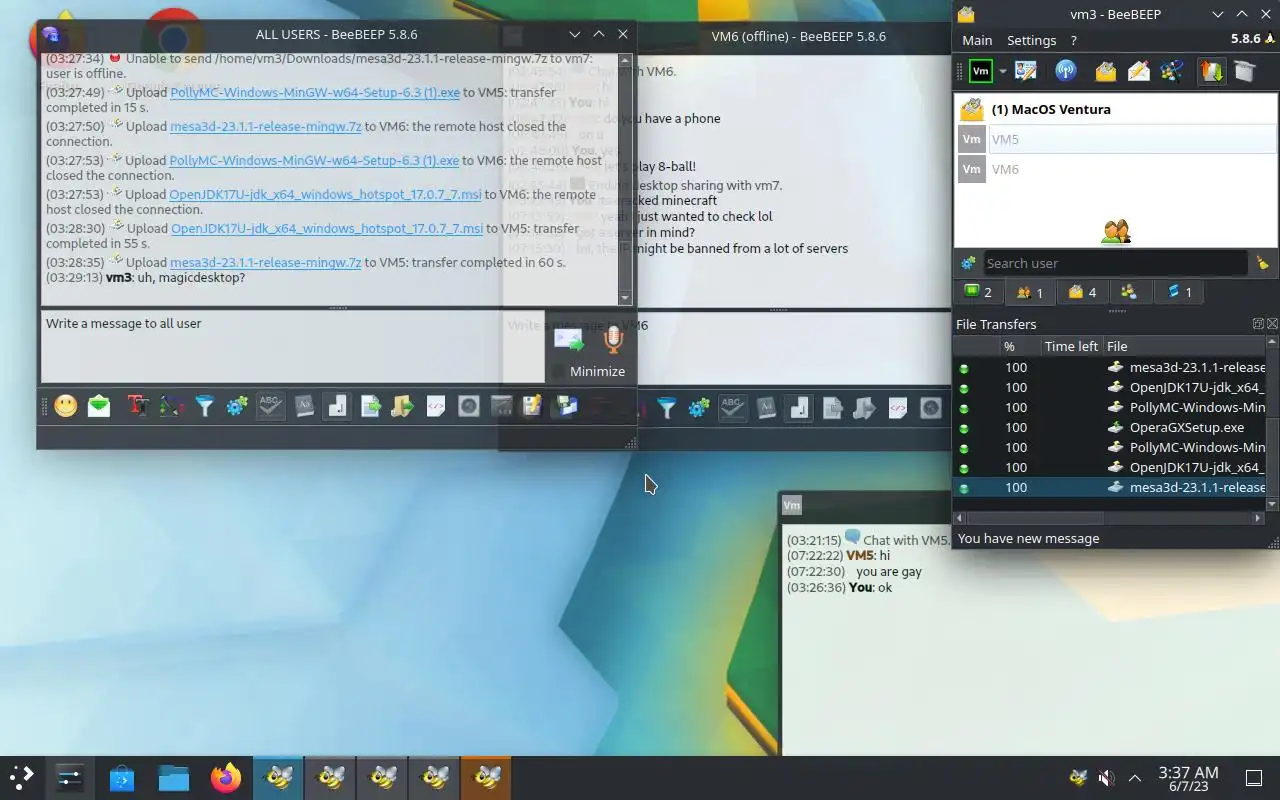Clear search with the broom icon
This screenshot has height=800, width=1280.
coord(1262,263)
